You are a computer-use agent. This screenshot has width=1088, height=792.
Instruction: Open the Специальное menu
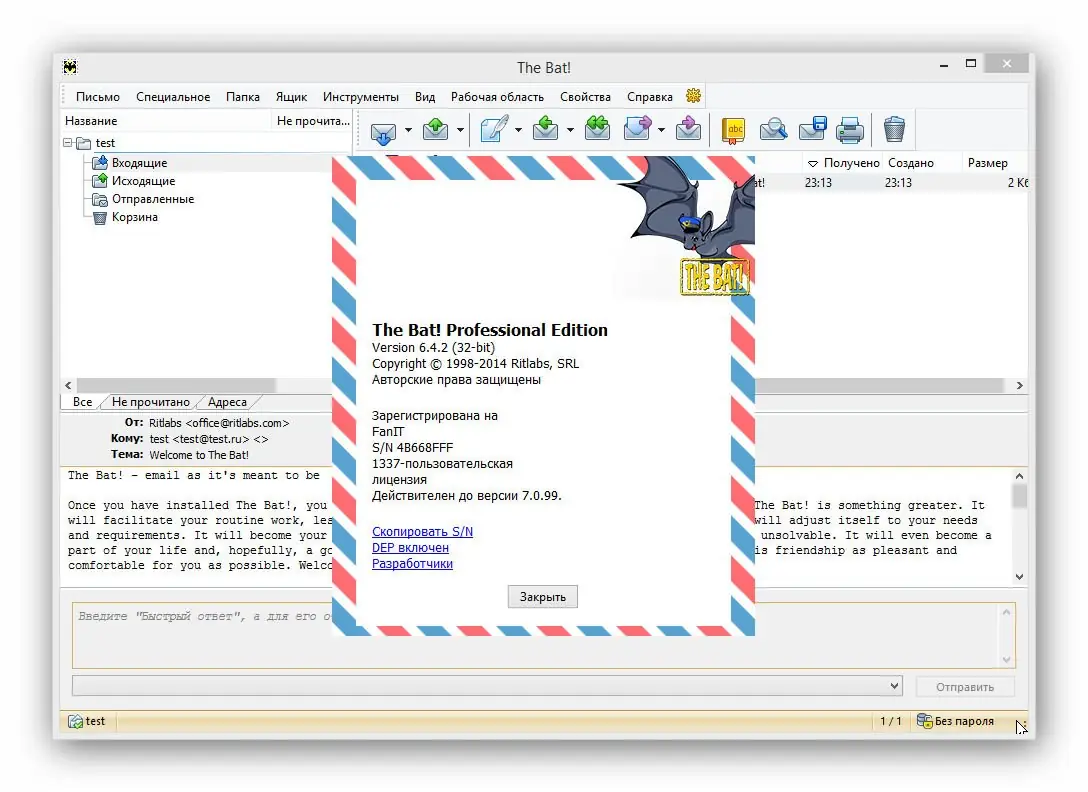pyautogui.click(x=173, y=96)
